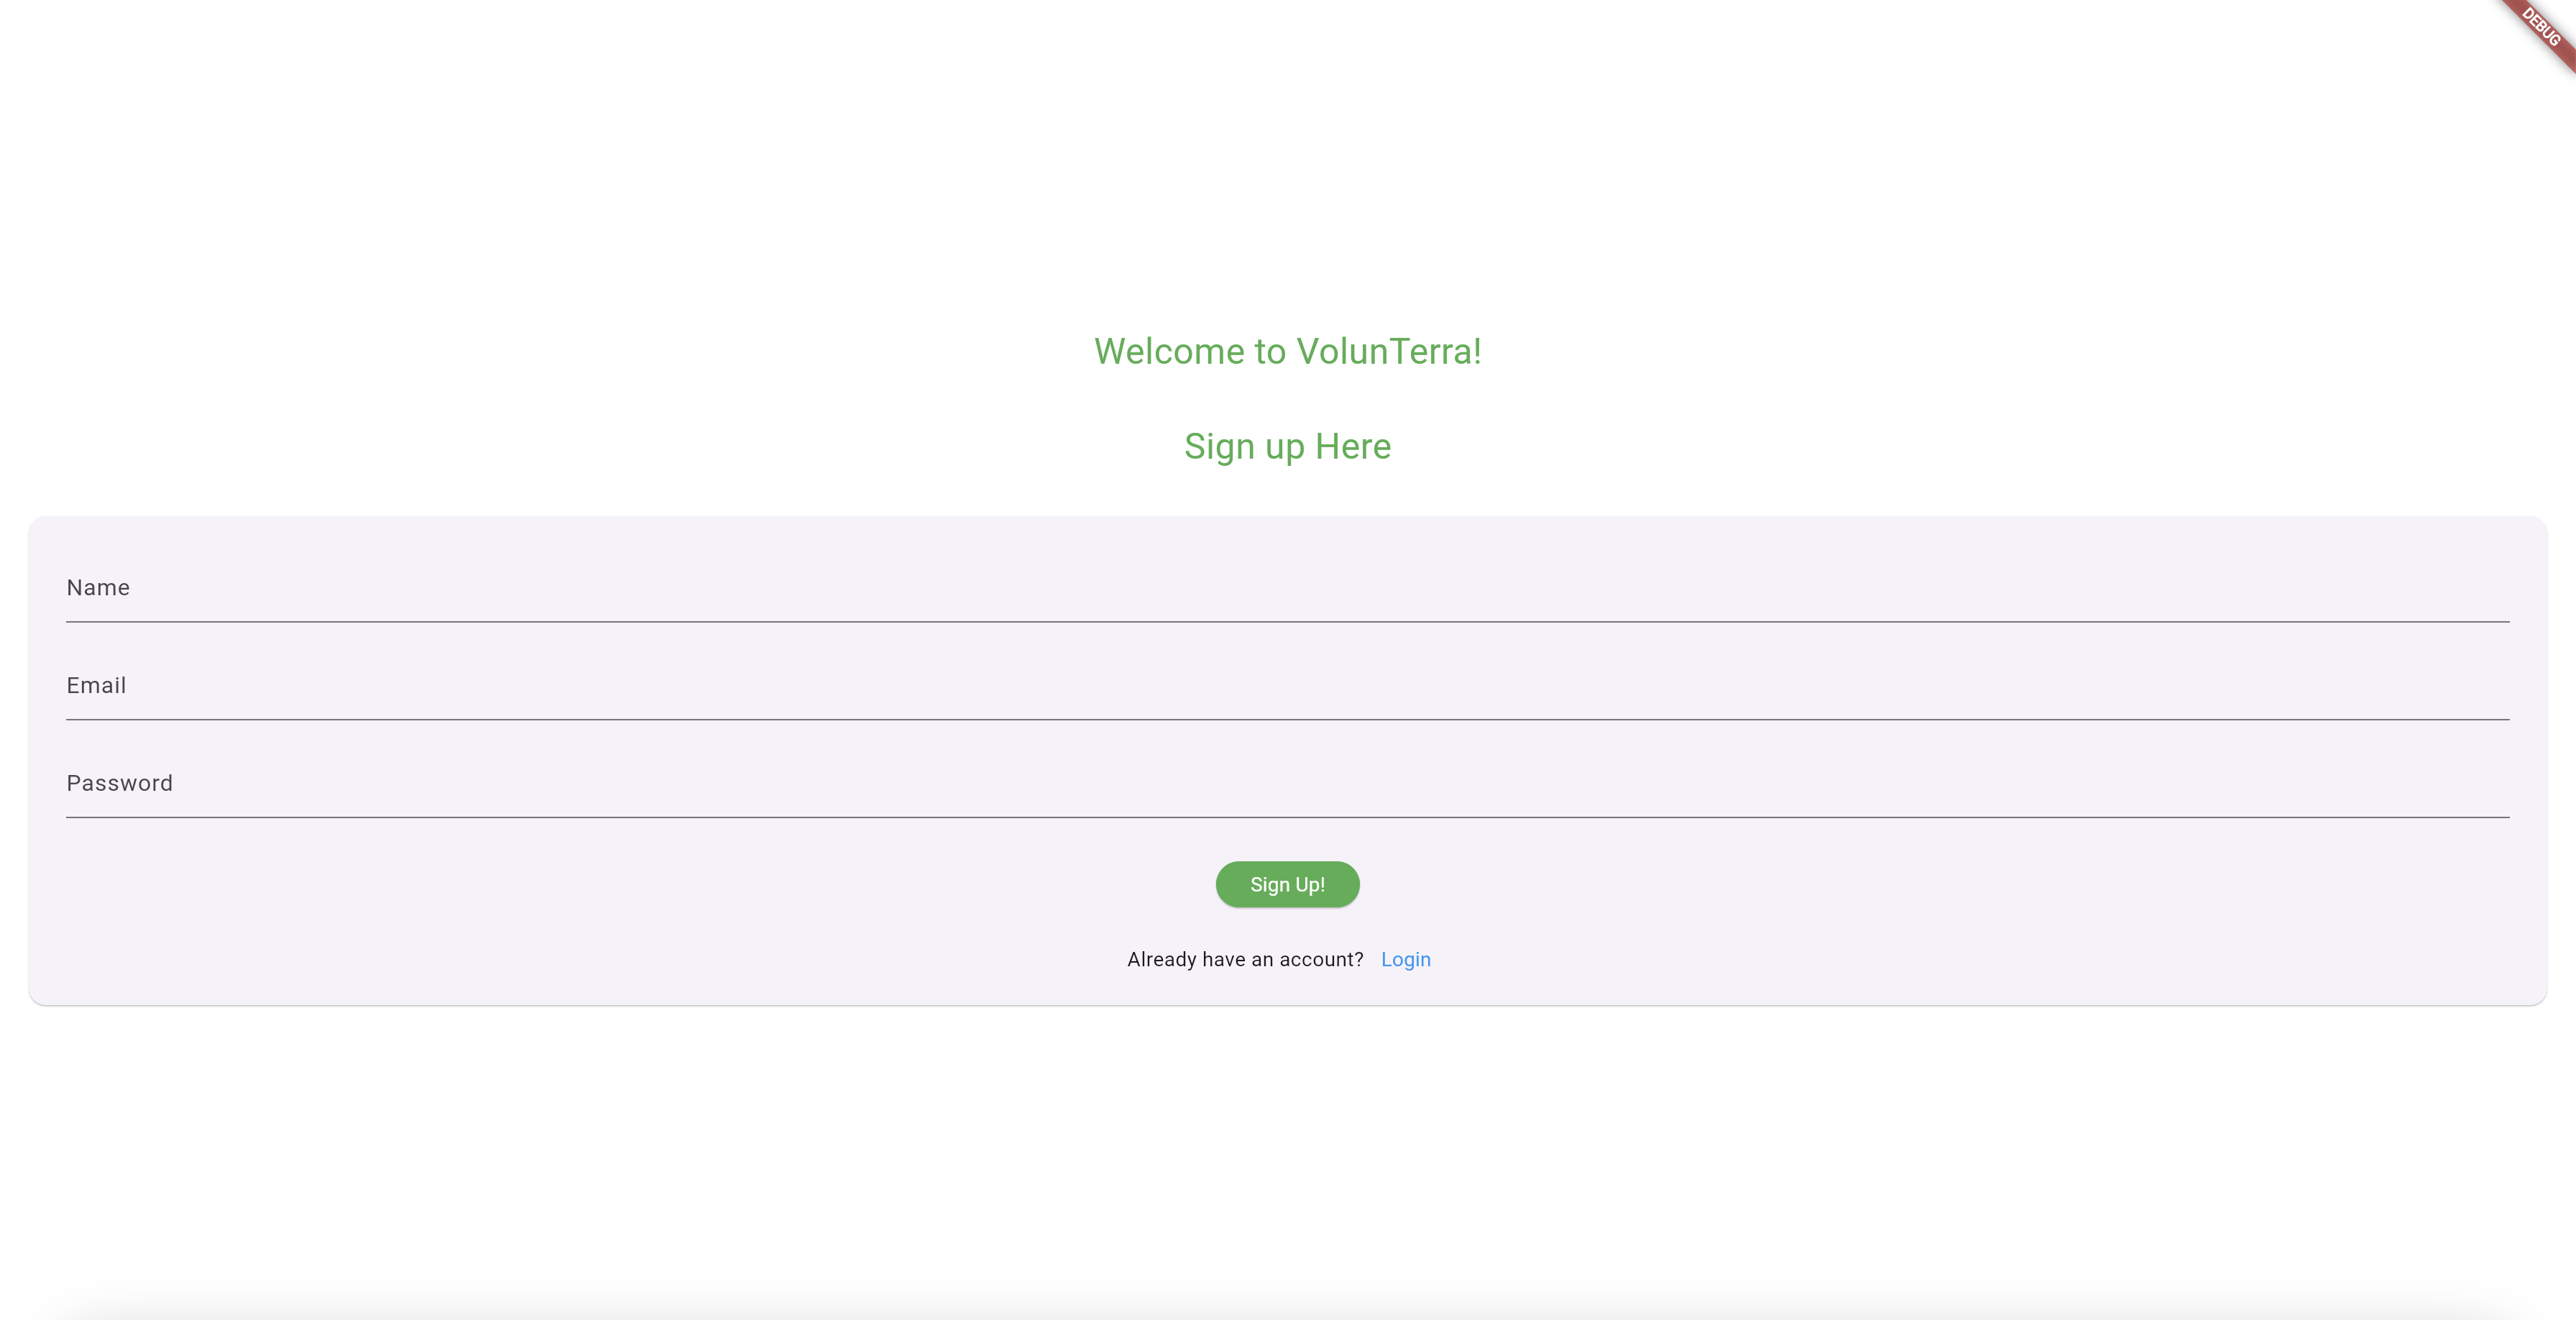
Task: Click the word account in the login prompt
Action: (1313, 960)
